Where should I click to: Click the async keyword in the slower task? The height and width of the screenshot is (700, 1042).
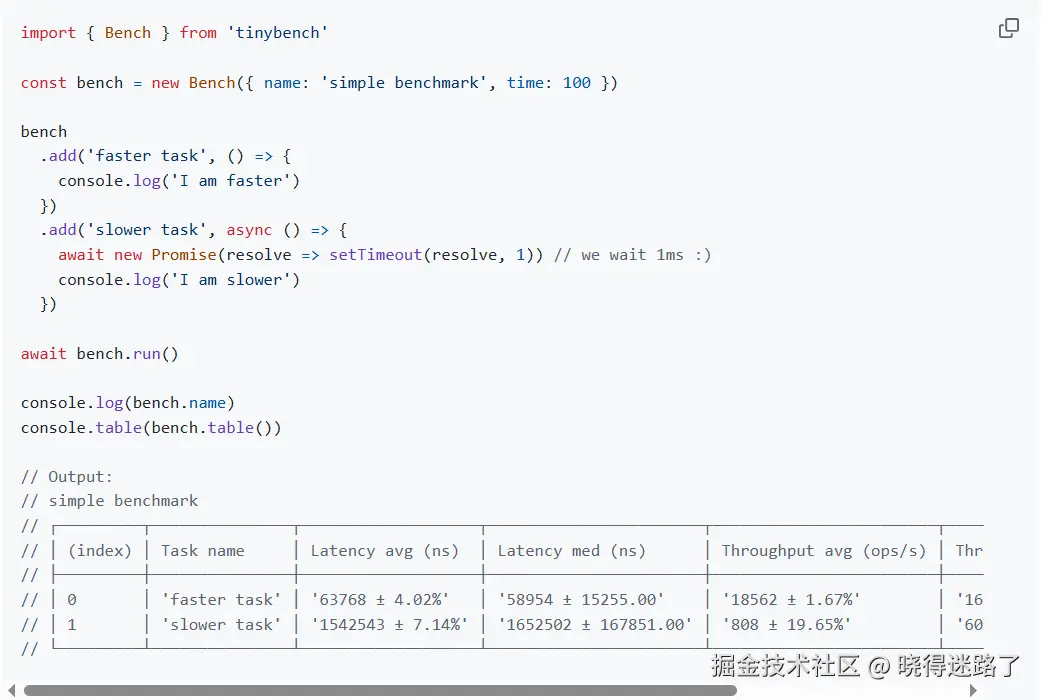[249, 230]
